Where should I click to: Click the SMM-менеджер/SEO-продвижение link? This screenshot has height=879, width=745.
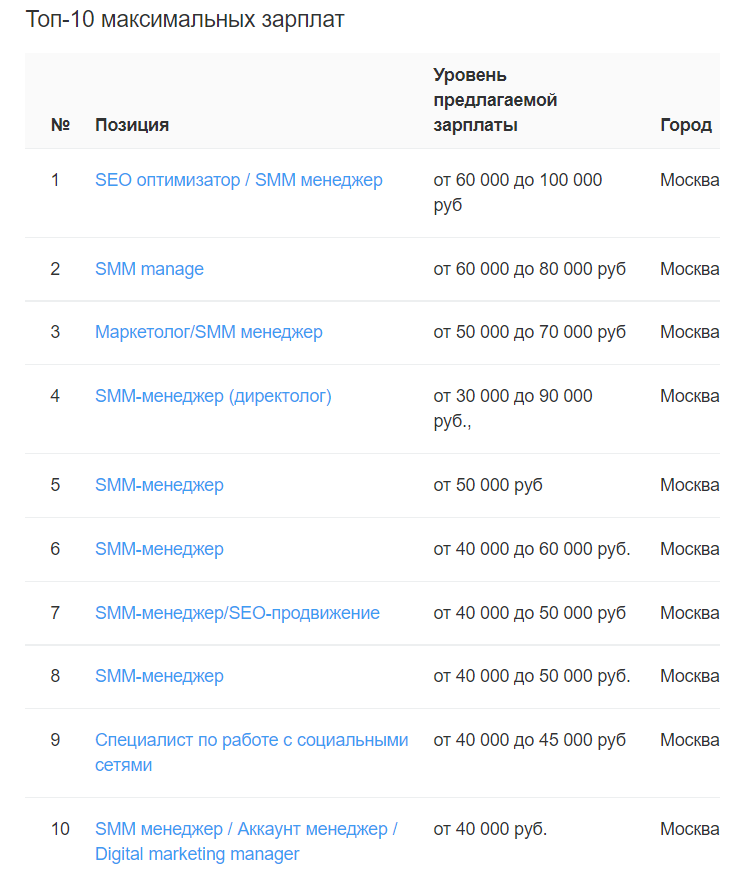(237, 613)
